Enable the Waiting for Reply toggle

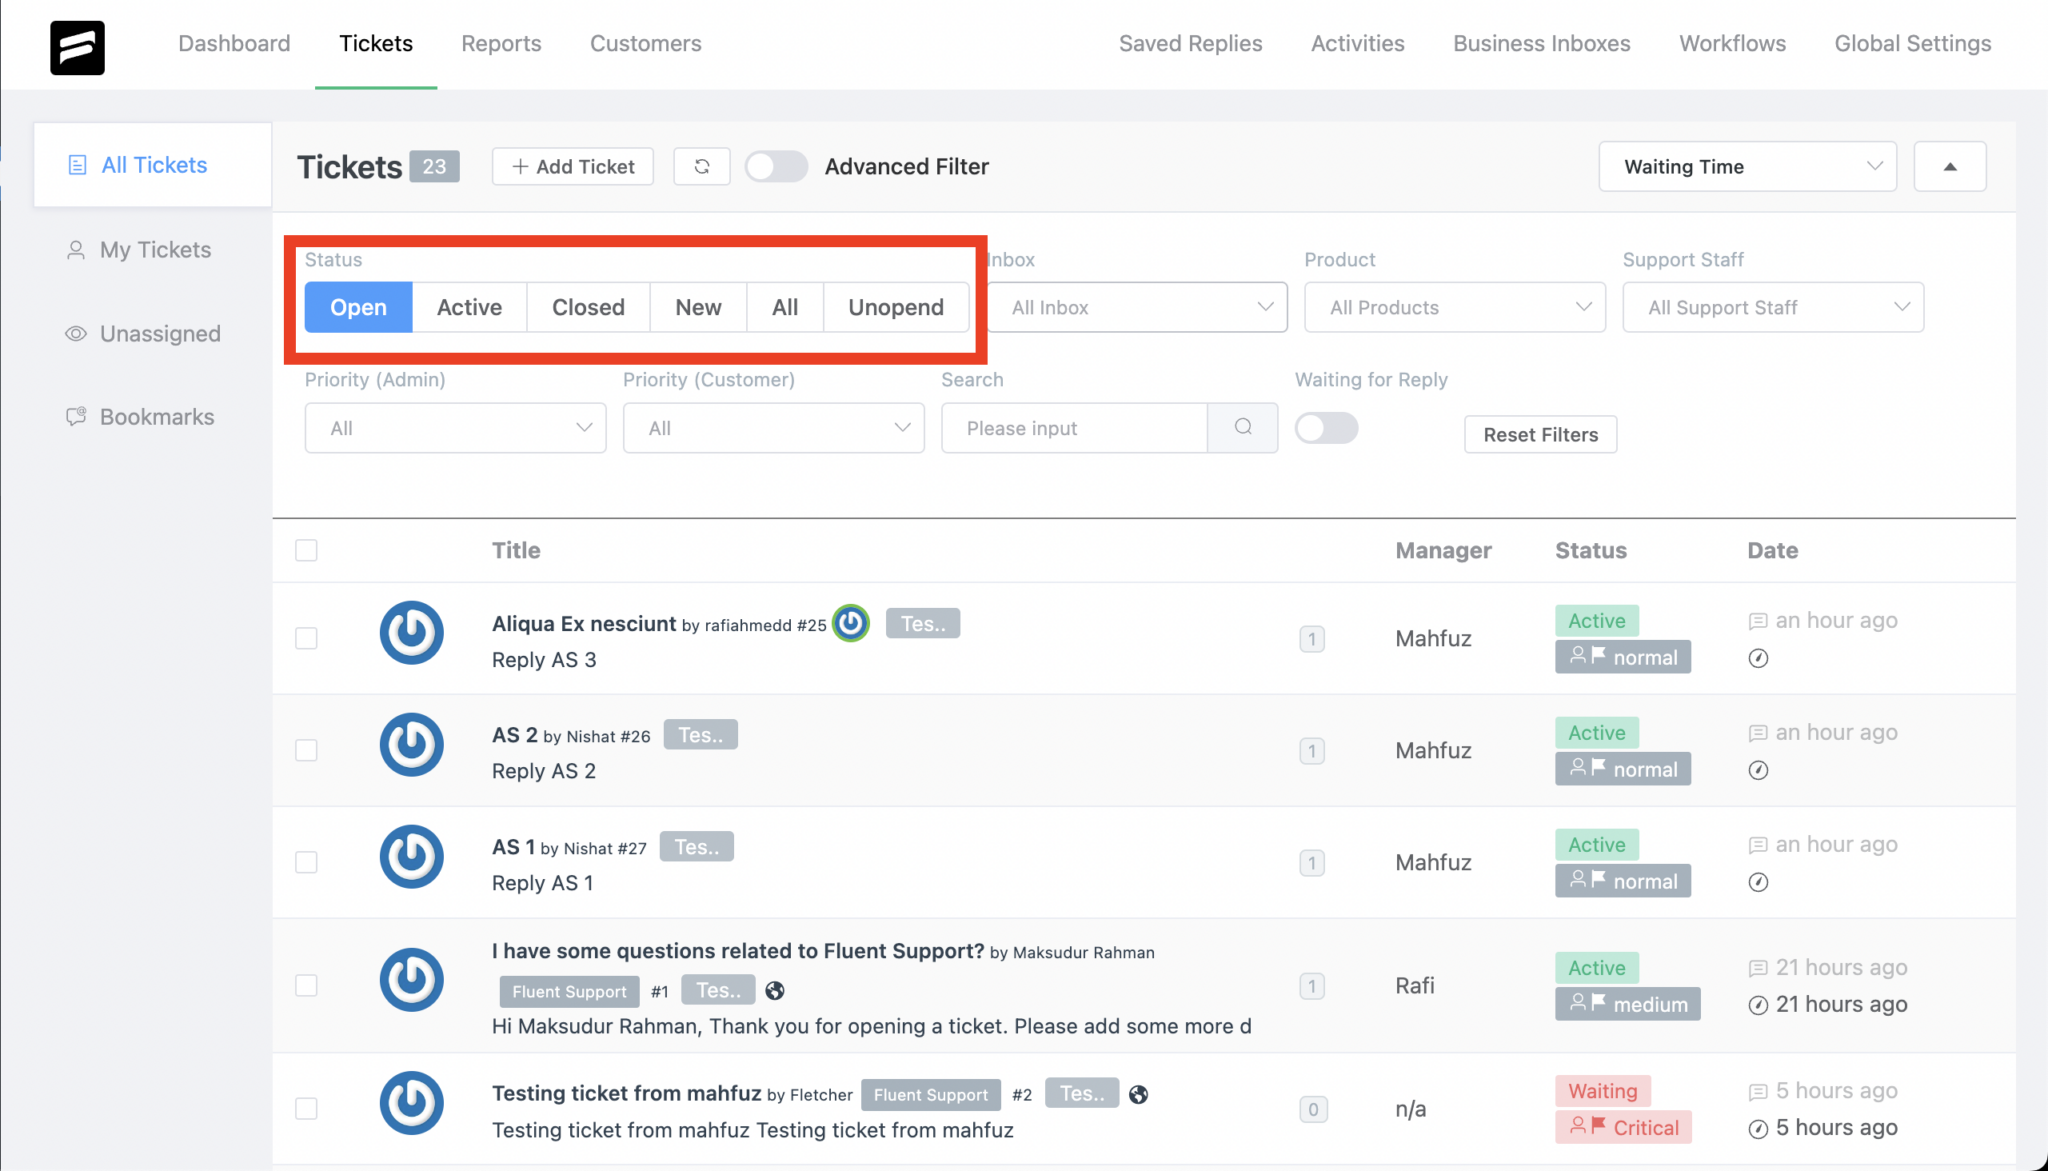[x=1326, y=427]
